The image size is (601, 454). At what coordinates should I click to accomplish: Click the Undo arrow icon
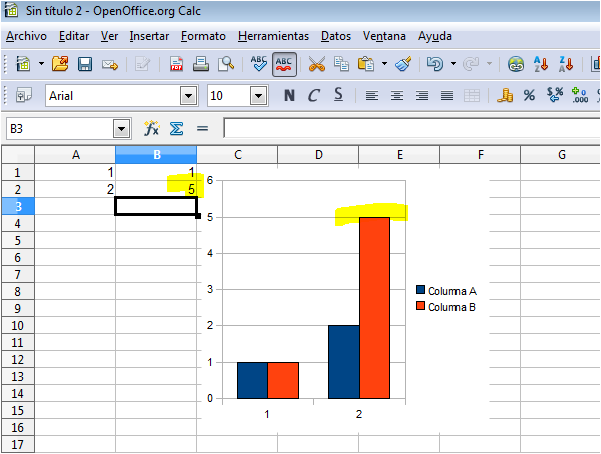(x=435, y=64)
